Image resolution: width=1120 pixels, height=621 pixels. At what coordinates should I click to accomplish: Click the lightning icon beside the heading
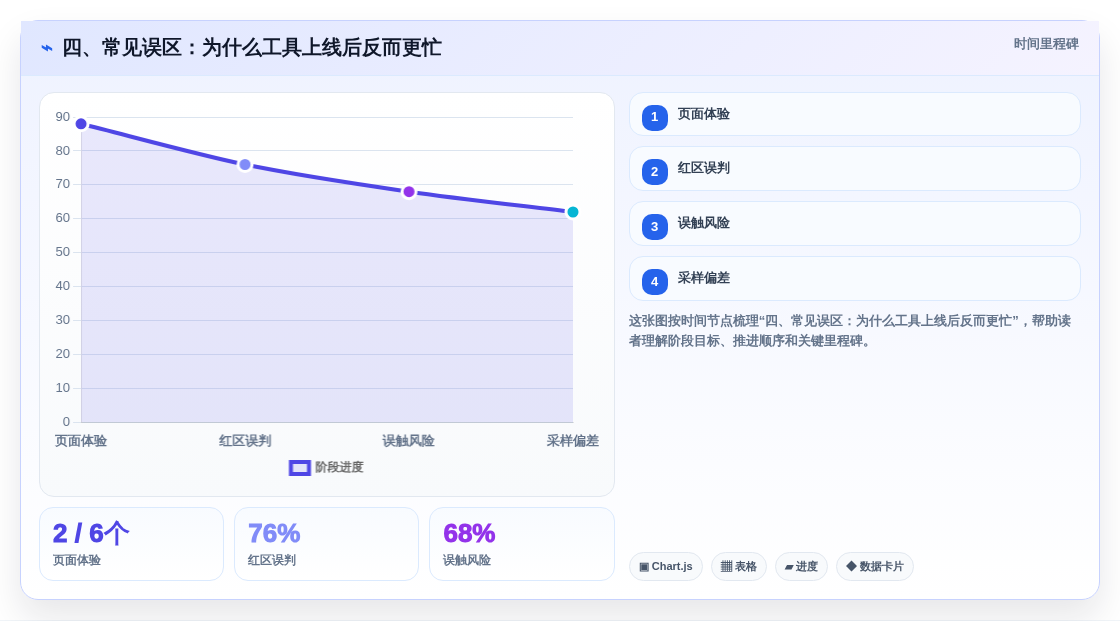46,48
